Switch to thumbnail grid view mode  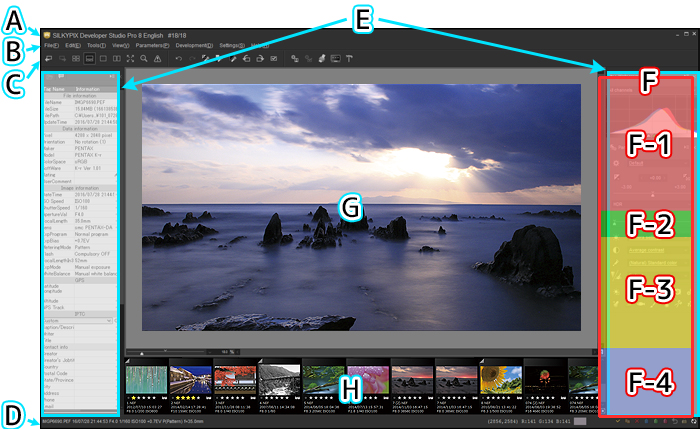pos(75,60)
